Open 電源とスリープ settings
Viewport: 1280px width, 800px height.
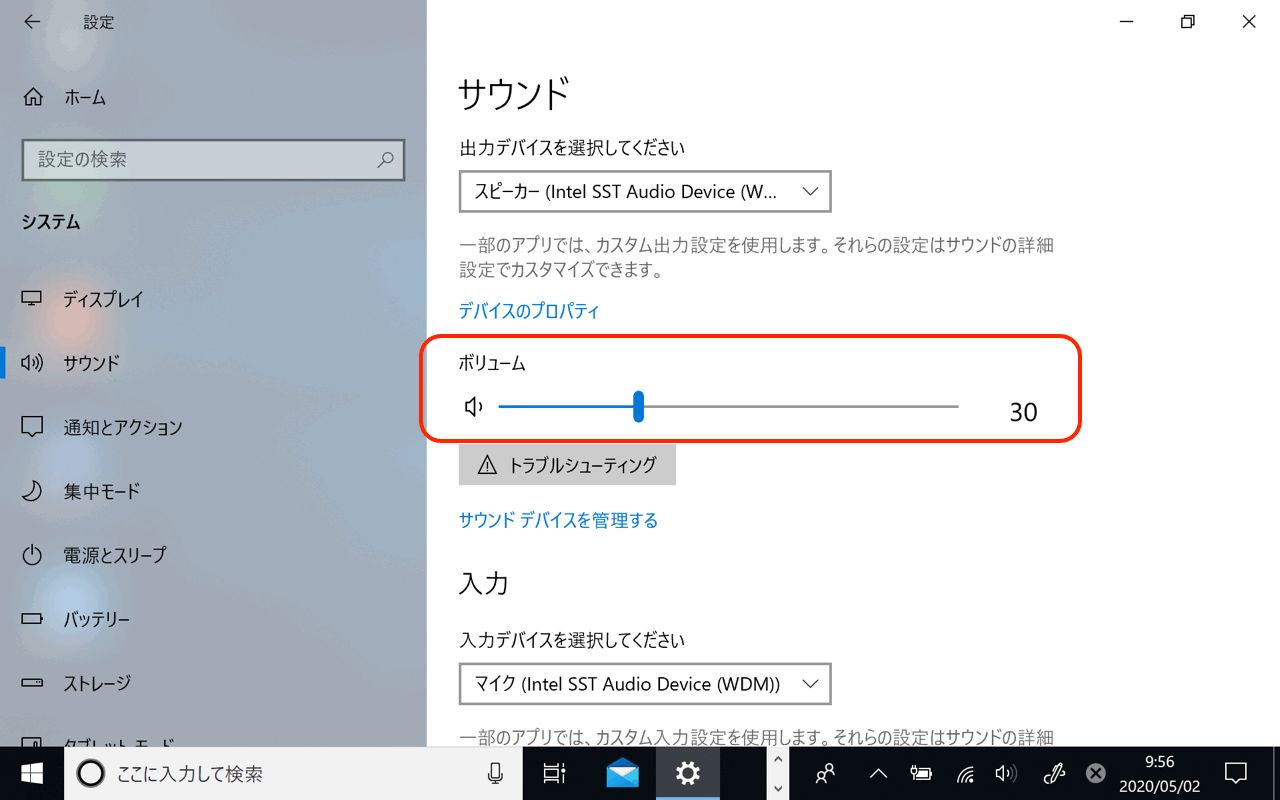tap(114, 555)
